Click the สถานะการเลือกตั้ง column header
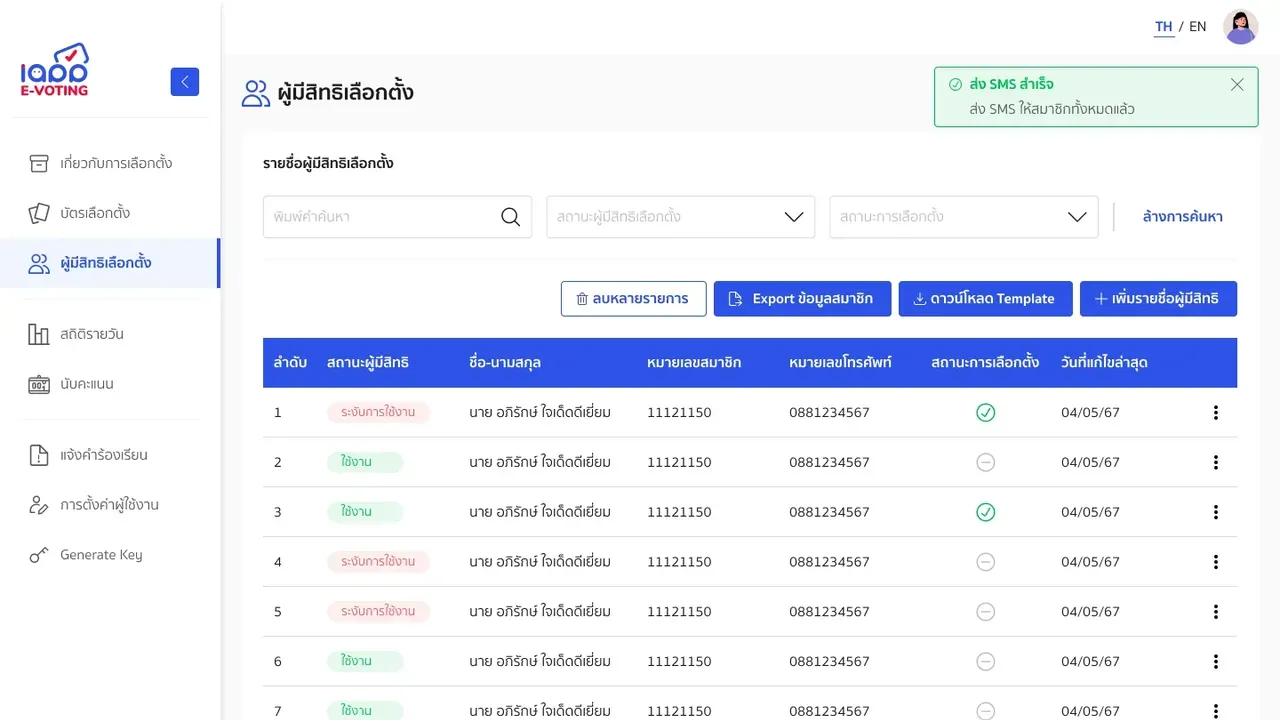 click(985, 363)
